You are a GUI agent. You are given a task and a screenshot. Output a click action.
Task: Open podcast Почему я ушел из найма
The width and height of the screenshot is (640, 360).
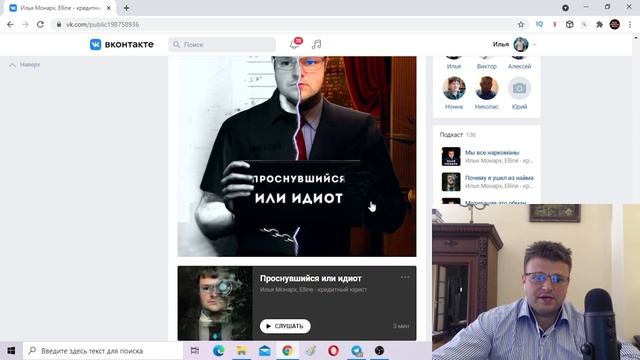click(499, 178)
